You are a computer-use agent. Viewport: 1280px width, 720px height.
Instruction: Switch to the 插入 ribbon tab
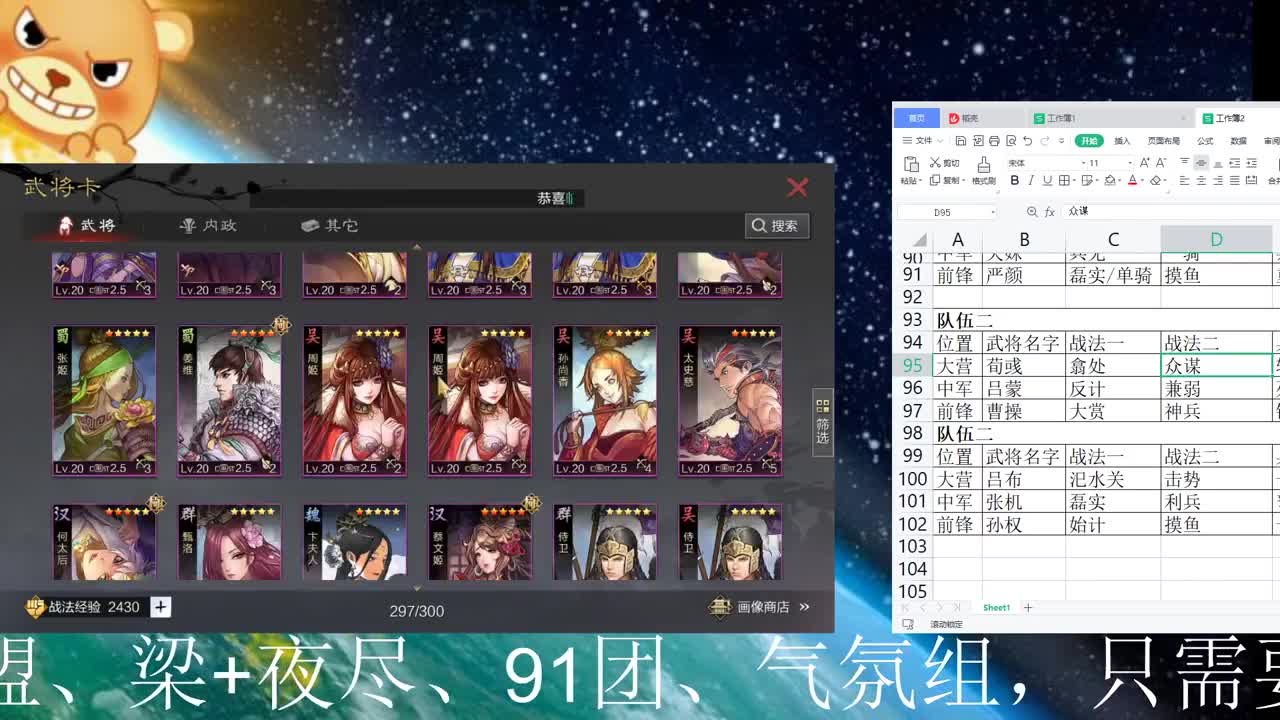[x=1122, y=141]
